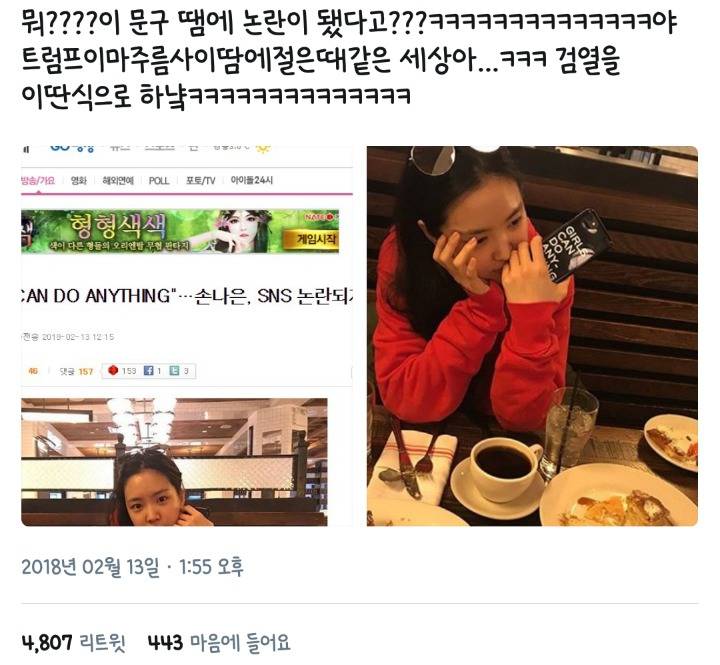
Task: Click the yellow weather sun icon
Action: click(263, 148)
